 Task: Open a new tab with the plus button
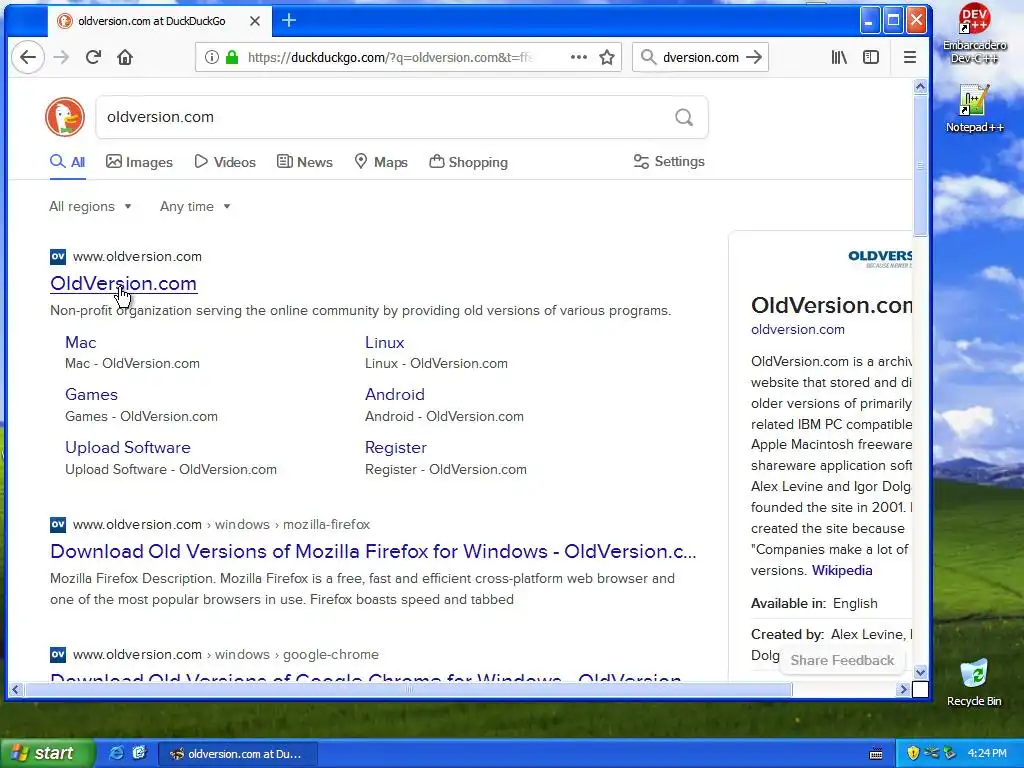[289, 21]
